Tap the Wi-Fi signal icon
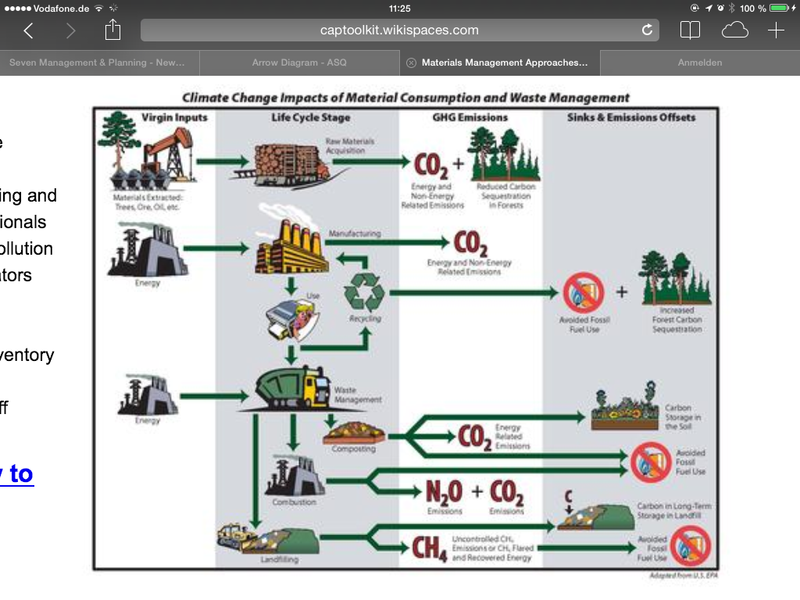Screen dimensions: 800x600 click(x=99, y=8)
